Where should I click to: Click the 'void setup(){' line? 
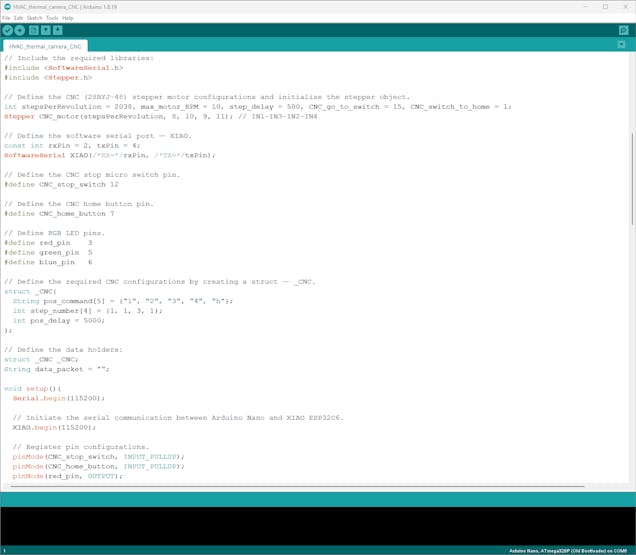click(x=32, y=389)
